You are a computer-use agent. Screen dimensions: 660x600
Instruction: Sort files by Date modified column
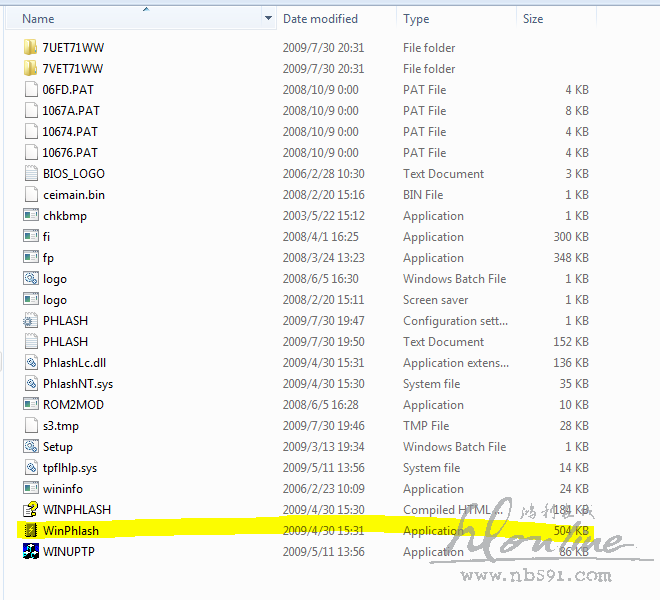click(x=320, y=19)
